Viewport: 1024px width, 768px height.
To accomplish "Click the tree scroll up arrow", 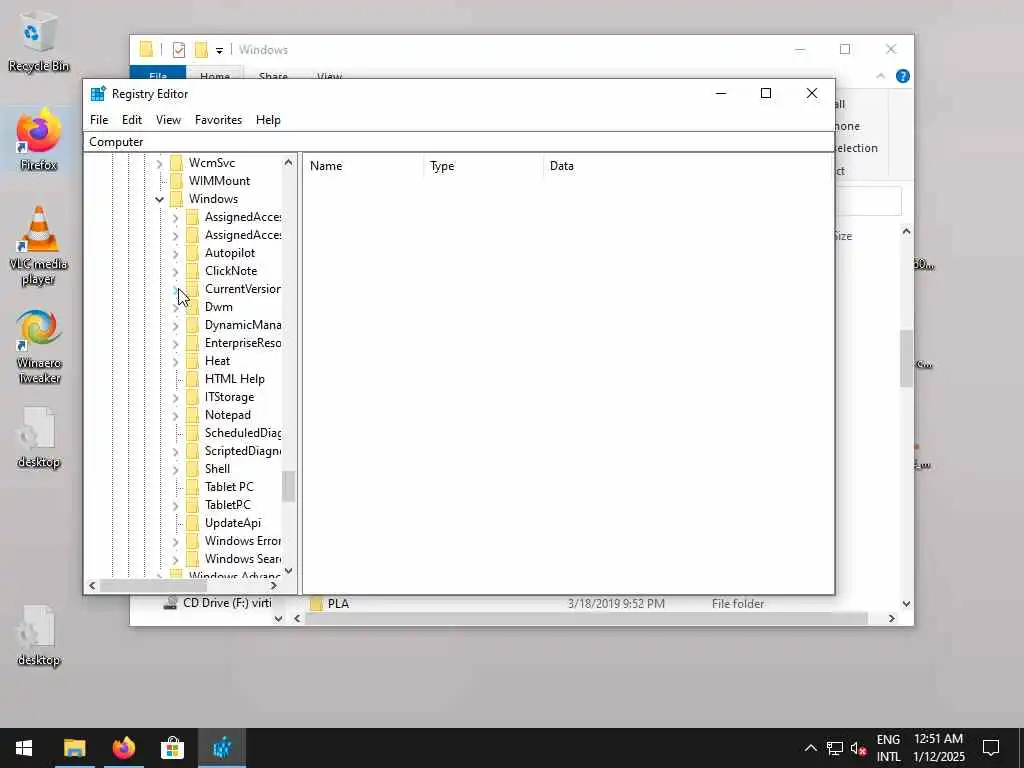I will tap(288, 162).
